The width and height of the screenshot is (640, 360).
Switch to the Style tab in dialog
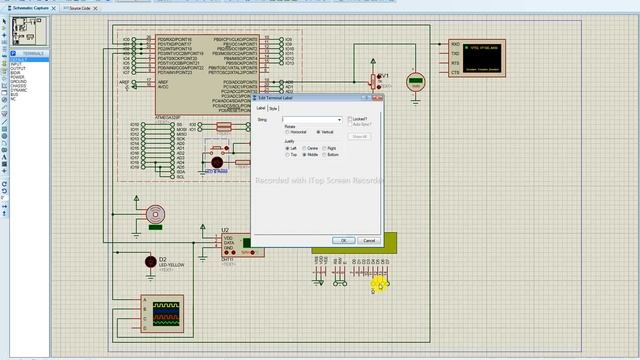pyautogui.click(x=273, y=109)
